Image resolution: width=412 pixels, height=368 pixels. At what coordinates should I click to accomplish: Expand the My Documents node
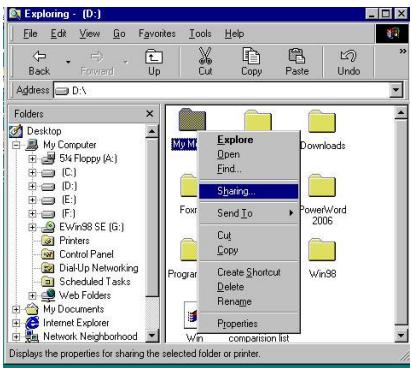[x=16, y=309]
